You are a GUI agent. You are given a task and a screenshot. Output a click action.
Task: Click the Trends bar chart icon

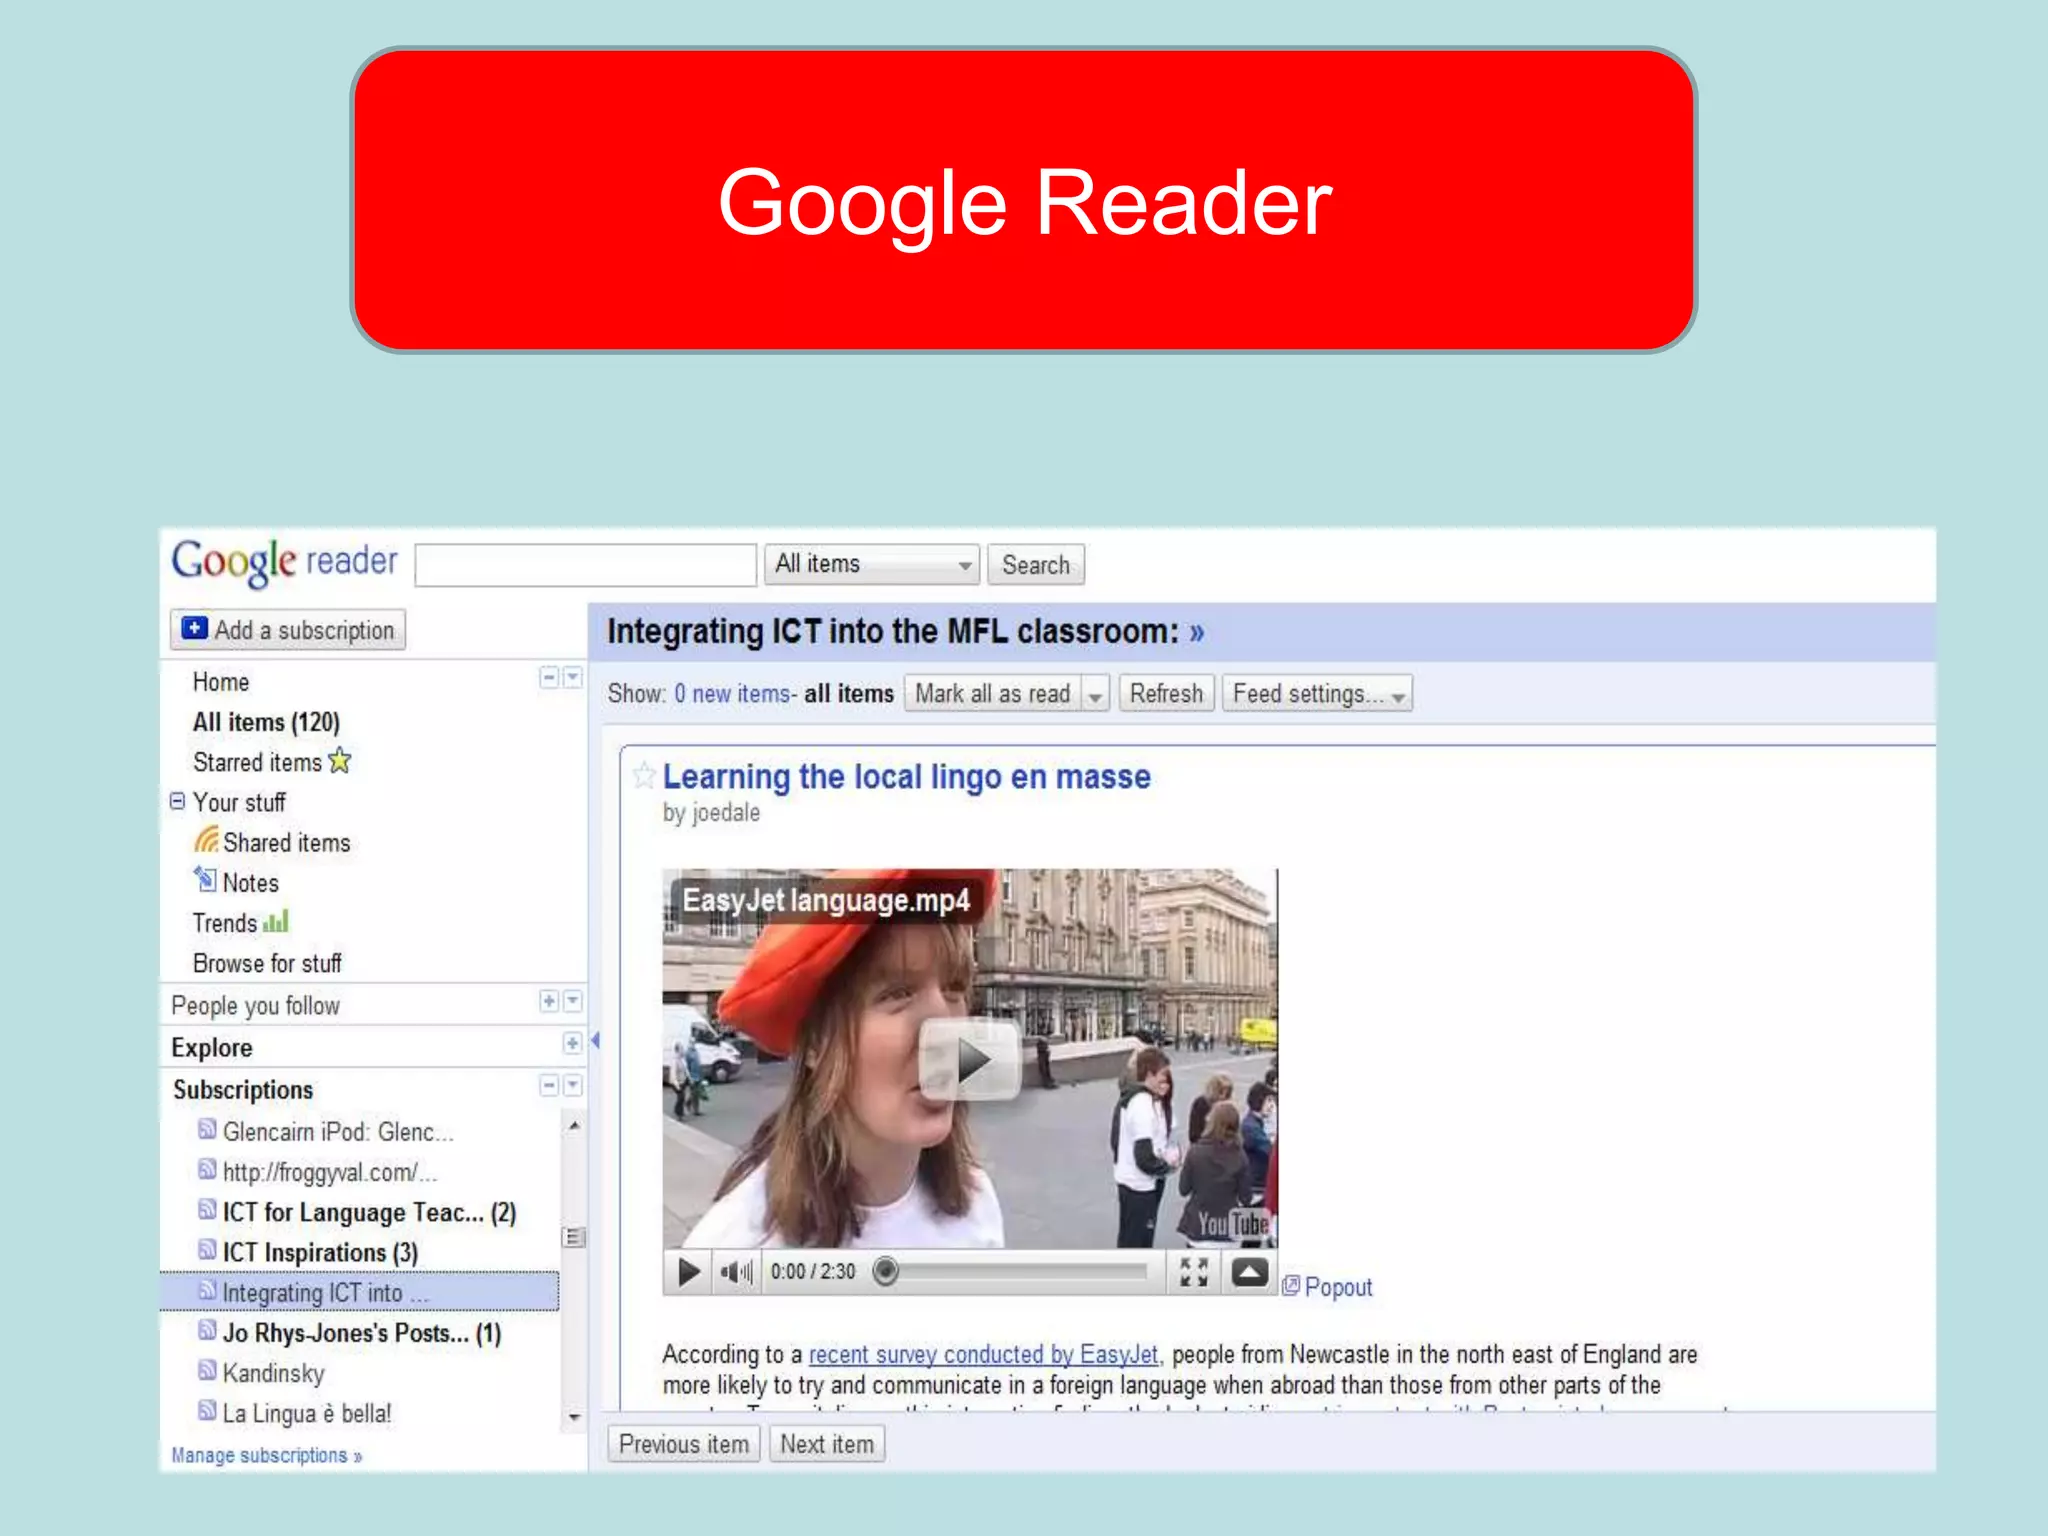pos(275,921)
